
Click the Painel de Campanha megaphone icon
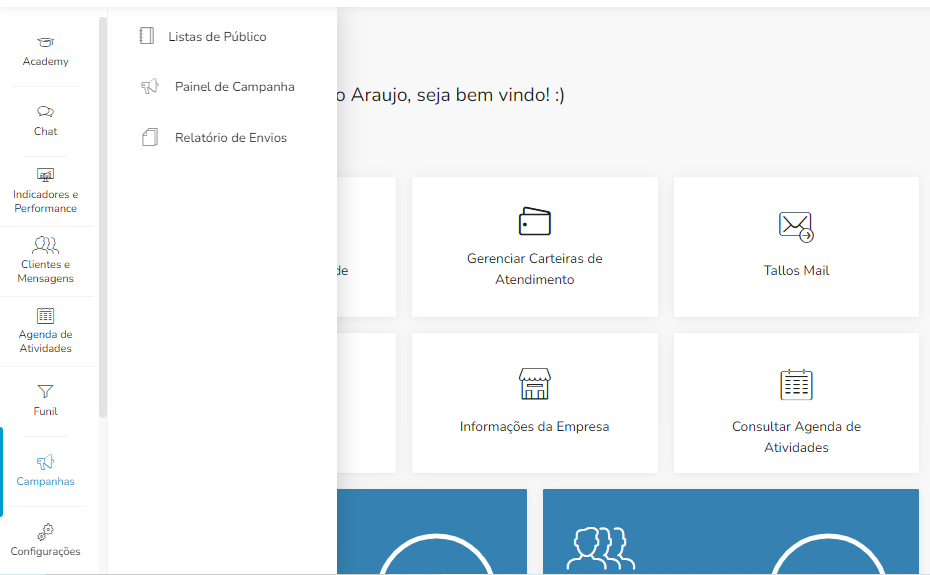(x=149, y=87)
